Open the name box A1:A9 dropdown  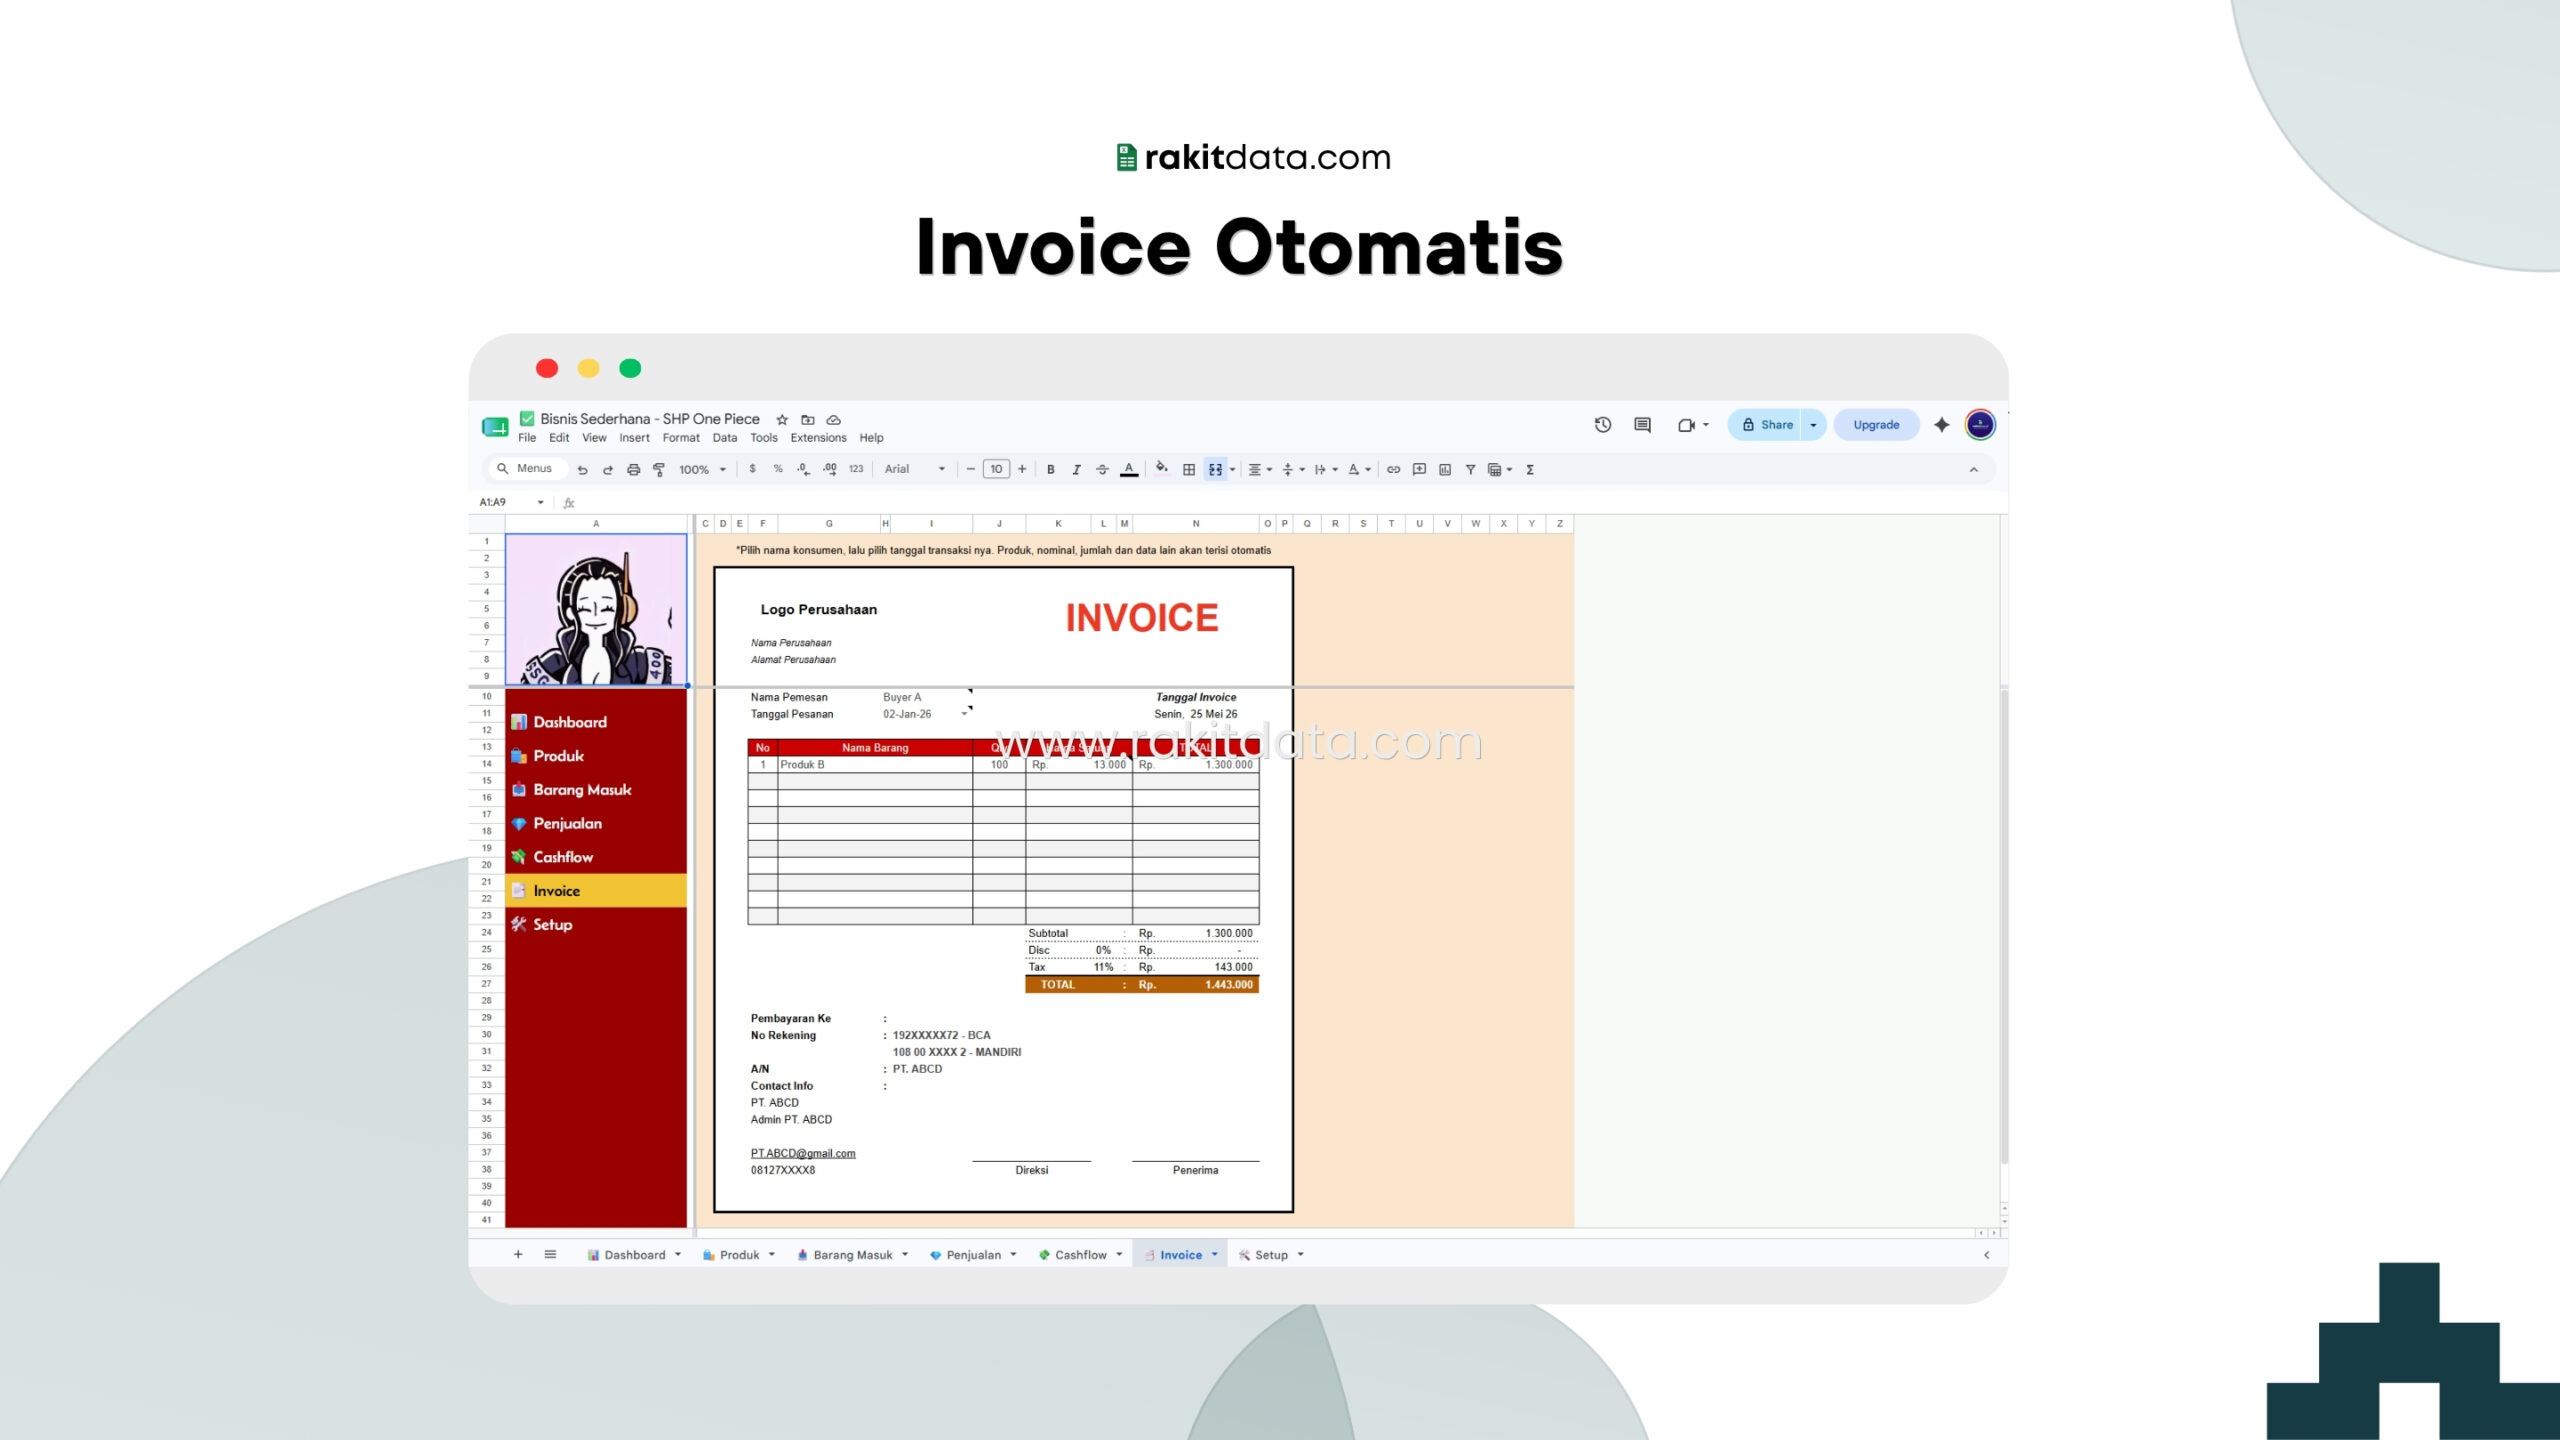tap(540, 502)
